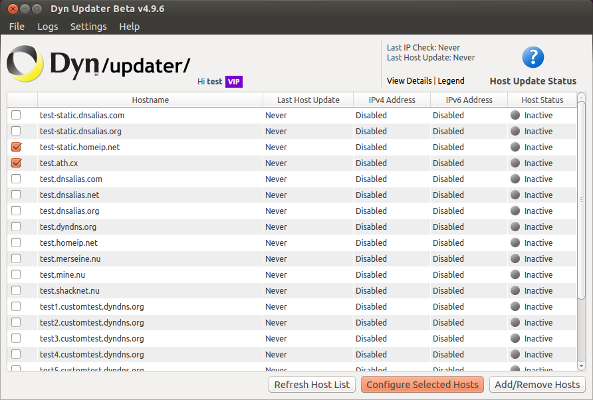Sort by IPv4 Address column header

(x=392, y=100)
